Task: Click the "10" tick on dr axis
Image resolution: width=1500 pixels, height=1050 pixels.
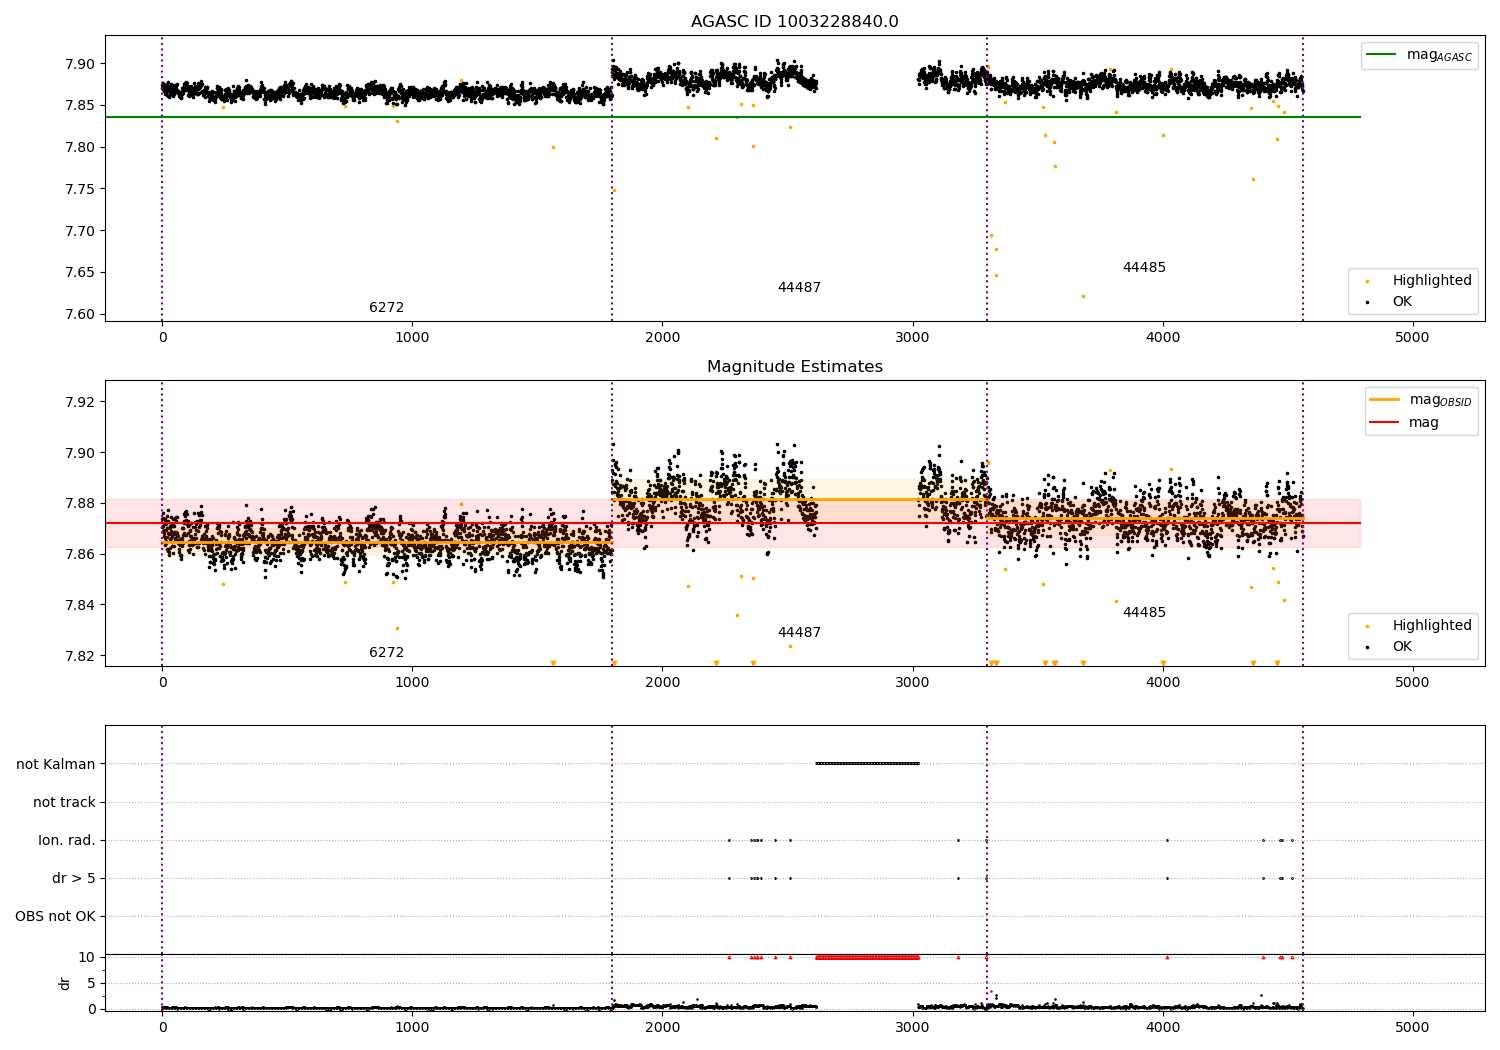Action: pos(87,957)
